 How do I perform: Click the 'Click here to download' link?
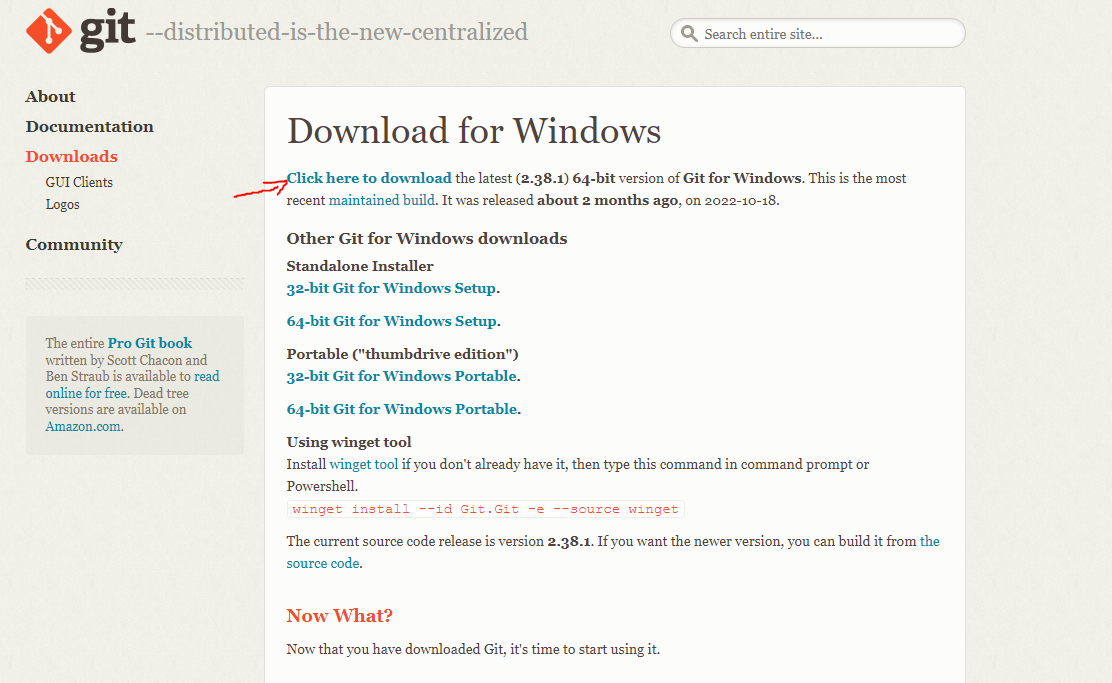369,178
